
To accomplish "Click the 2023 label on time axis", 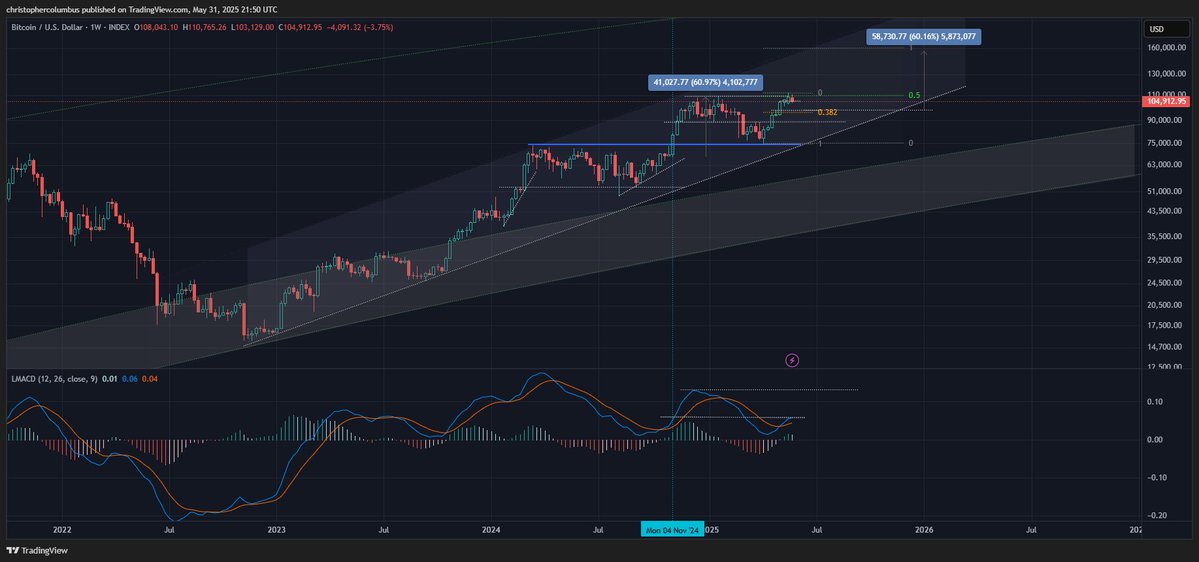I will (276, 528).
